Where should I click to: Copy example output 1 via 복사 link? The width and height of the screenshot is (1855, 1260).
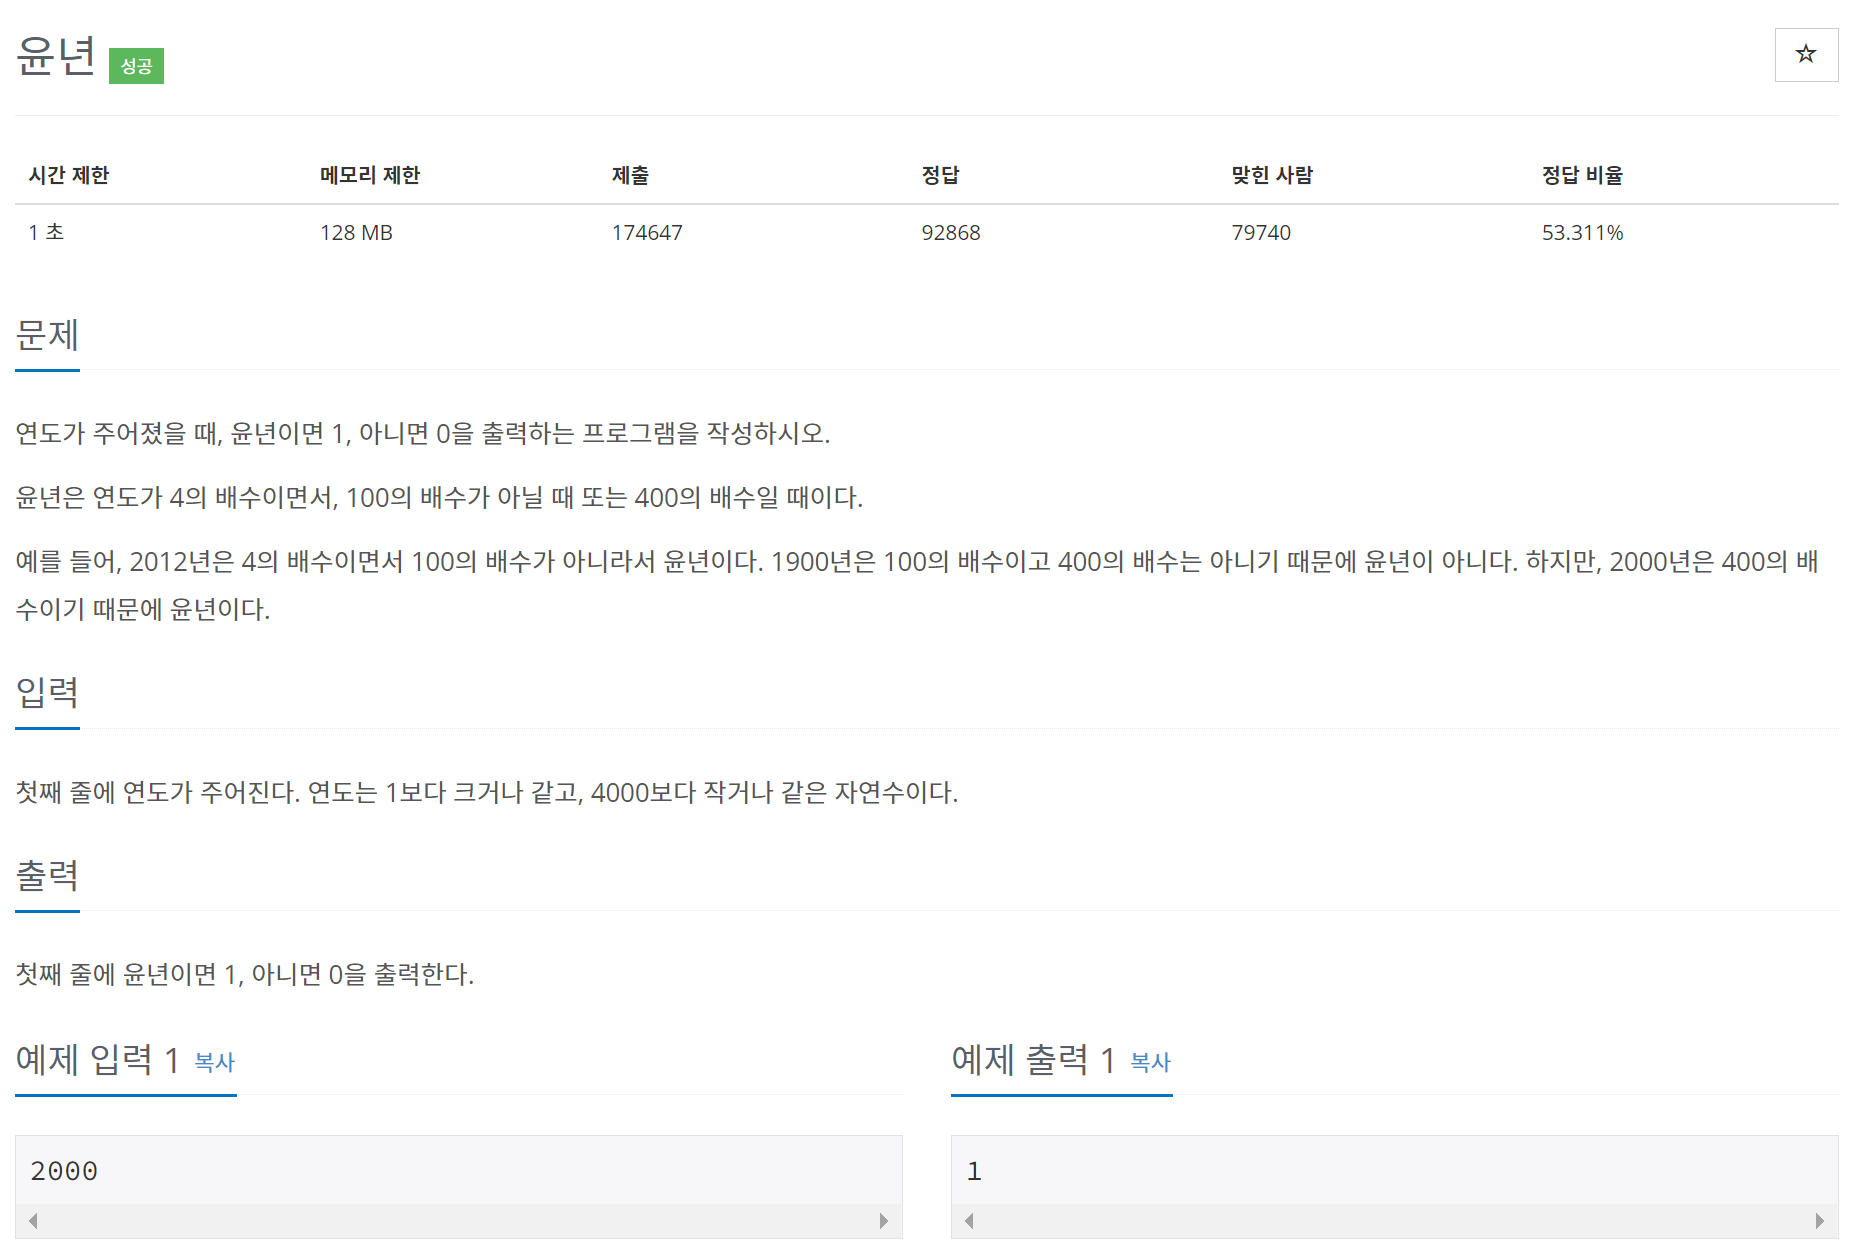[1150, 1062]
